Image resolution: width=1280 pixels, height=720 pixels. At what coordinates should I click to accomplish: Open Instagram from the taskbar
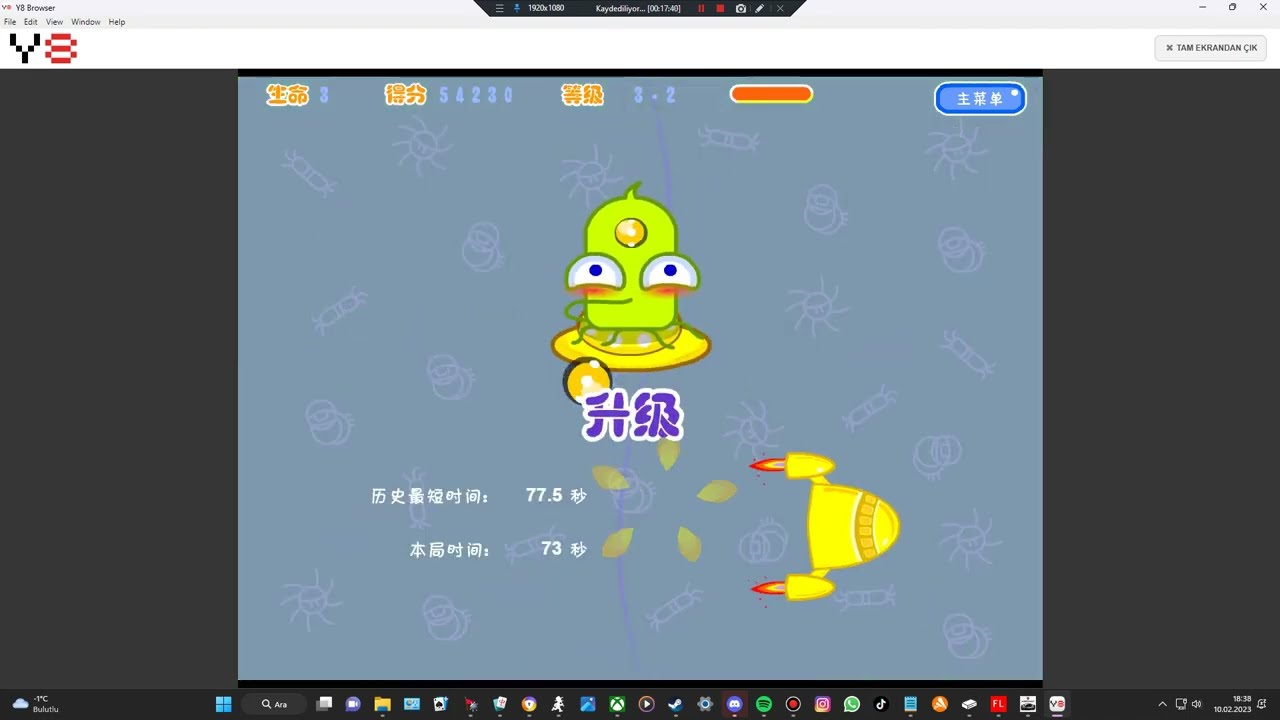tap(823, 704)
